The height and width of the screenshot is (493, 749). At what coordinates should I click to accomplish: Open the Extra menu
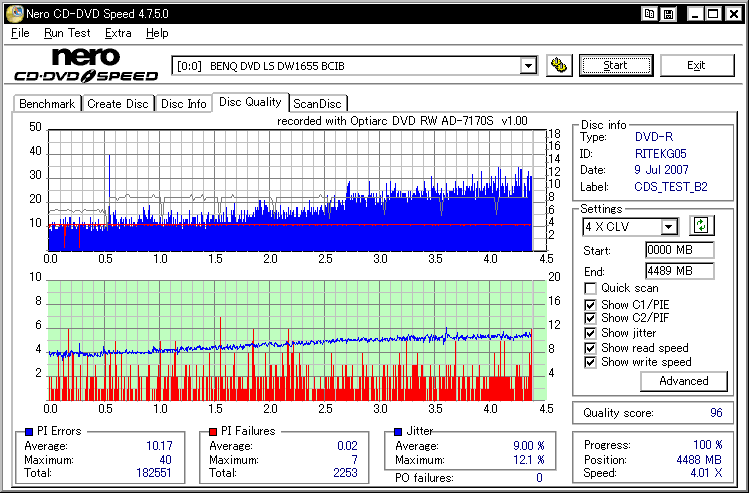point(118,33)
